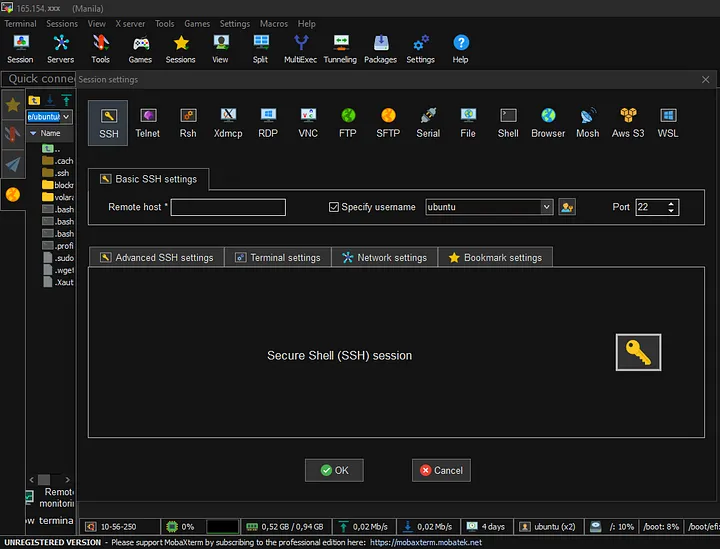Select the Mosh session icon
The width and height of the screenshot is (720, 549).
(x=588, y=122)
